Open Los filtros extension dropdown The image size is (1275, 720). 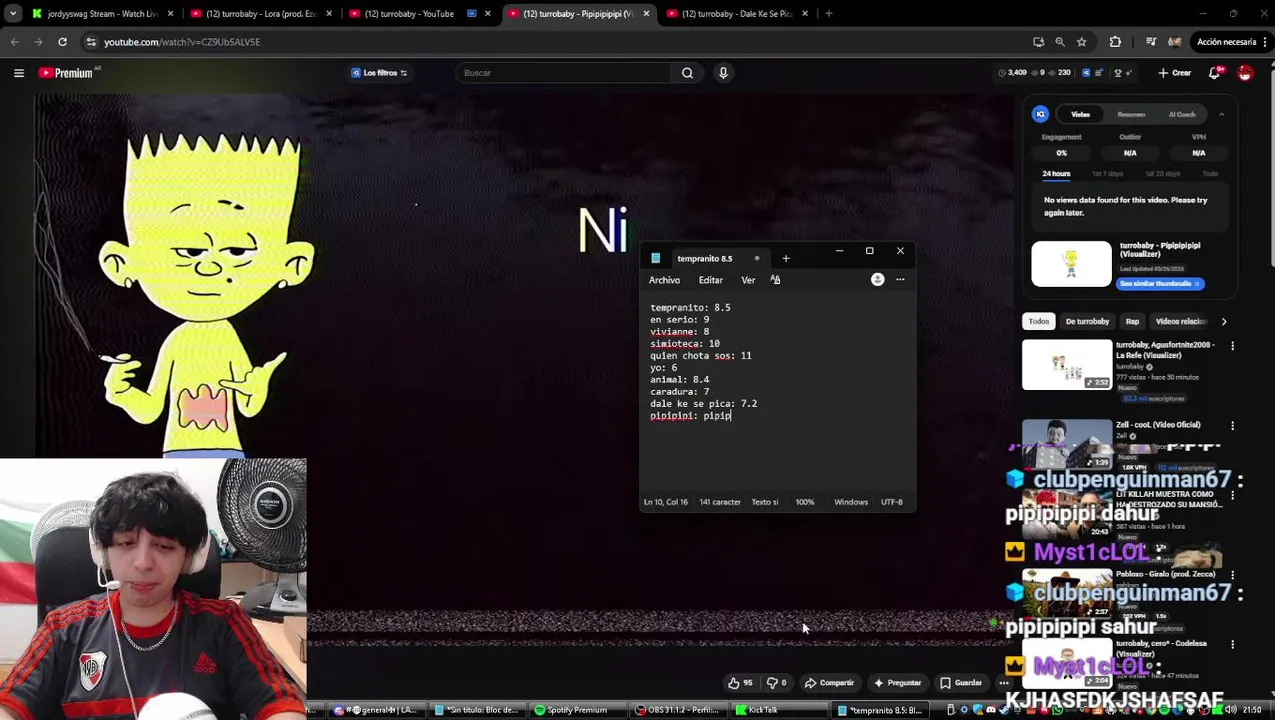pos(379,73)
